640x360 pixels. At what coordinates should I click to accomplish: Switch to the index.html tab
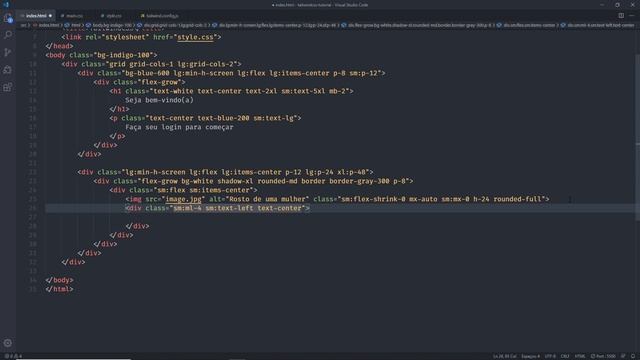point(36,16)
